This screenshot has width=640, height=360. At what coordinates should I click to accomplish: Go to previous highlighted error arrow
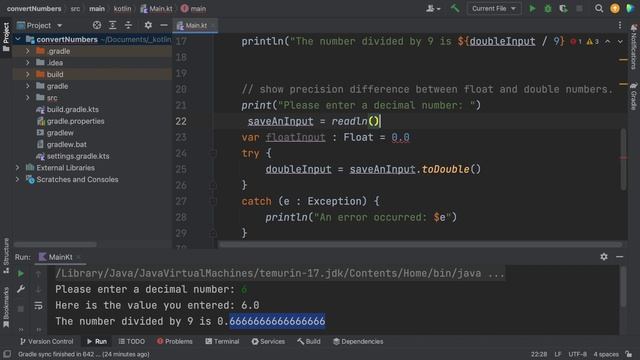tap(607, 42)
